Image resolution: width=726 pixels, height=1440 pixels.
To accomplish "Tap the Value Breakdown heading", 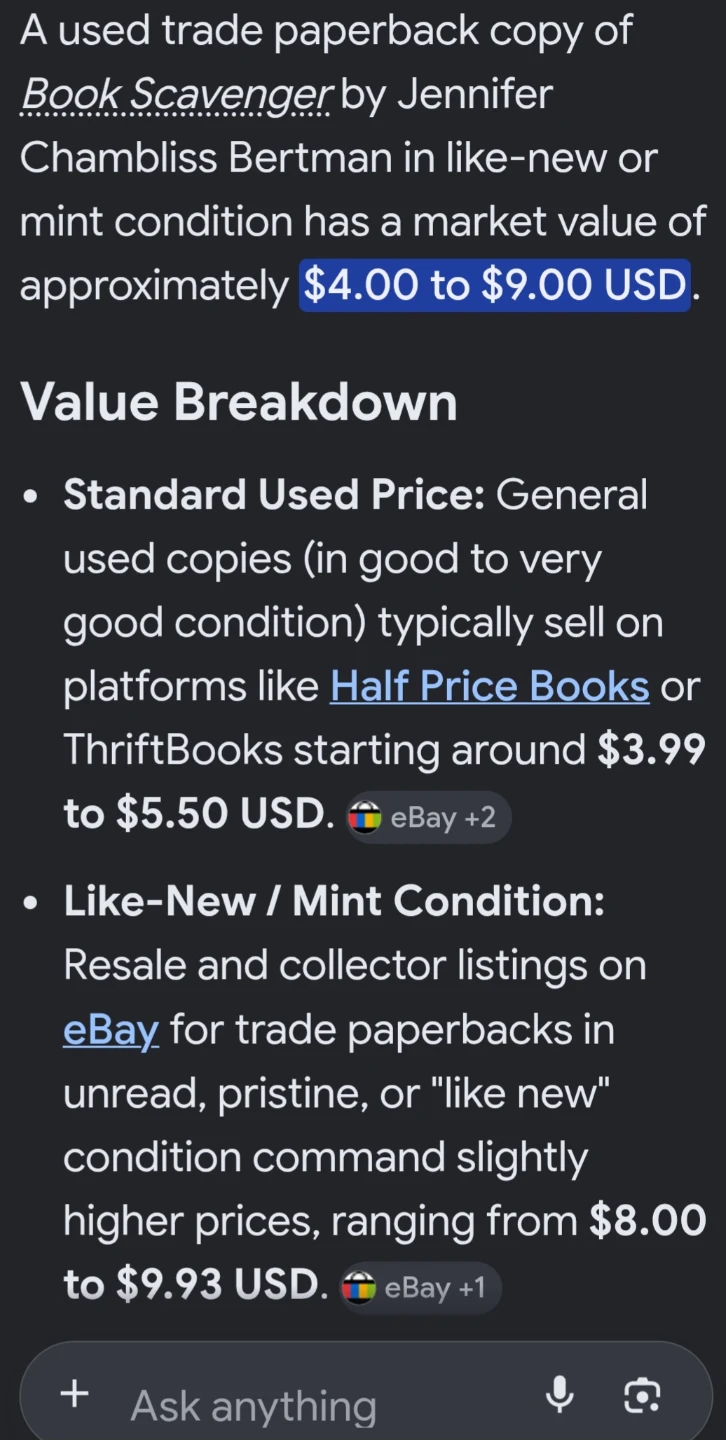I will 239,402.
